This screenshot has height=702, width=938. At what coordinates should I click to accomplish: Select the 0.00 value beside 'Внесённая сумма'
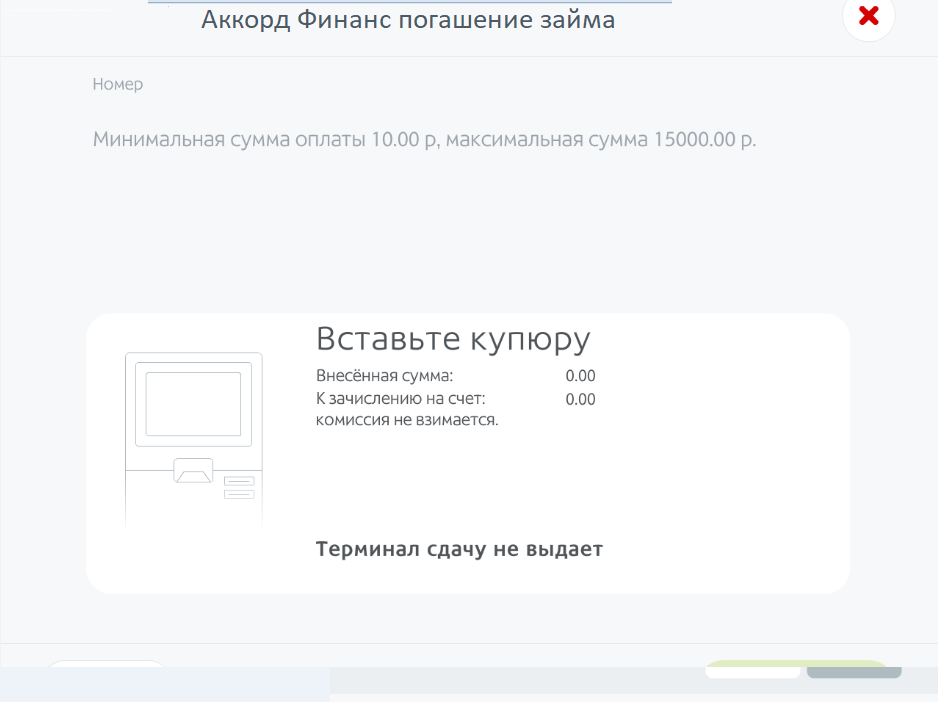(580, 376)
